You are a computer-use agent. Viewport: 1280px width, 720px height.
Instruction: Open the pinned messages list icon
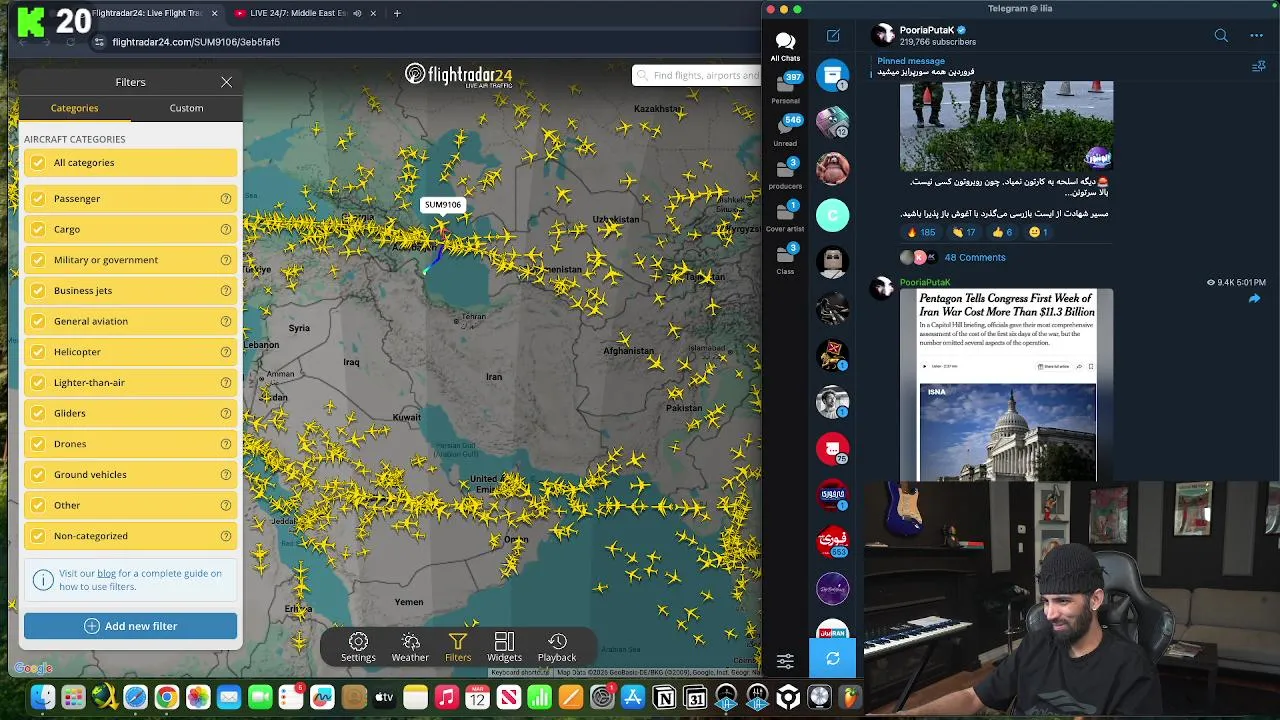click(1259, 66)
